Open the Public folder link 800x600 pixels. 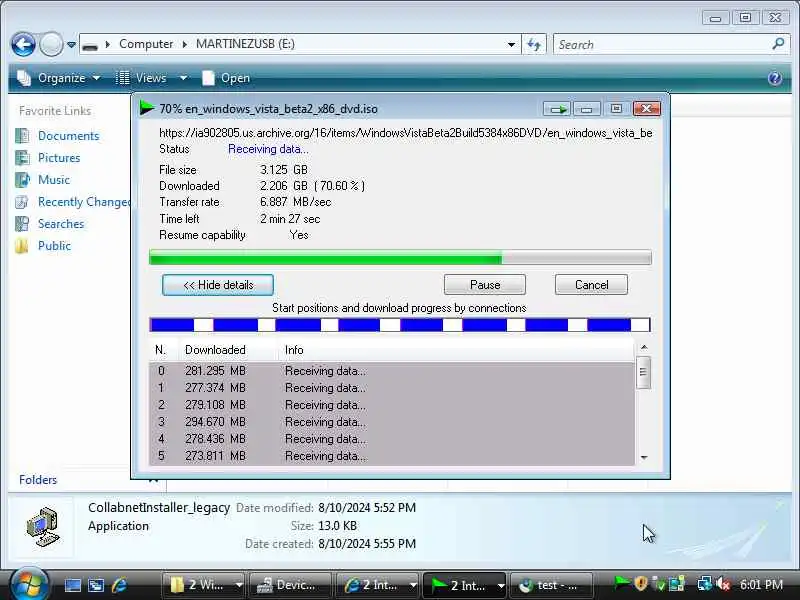(54, 245)
